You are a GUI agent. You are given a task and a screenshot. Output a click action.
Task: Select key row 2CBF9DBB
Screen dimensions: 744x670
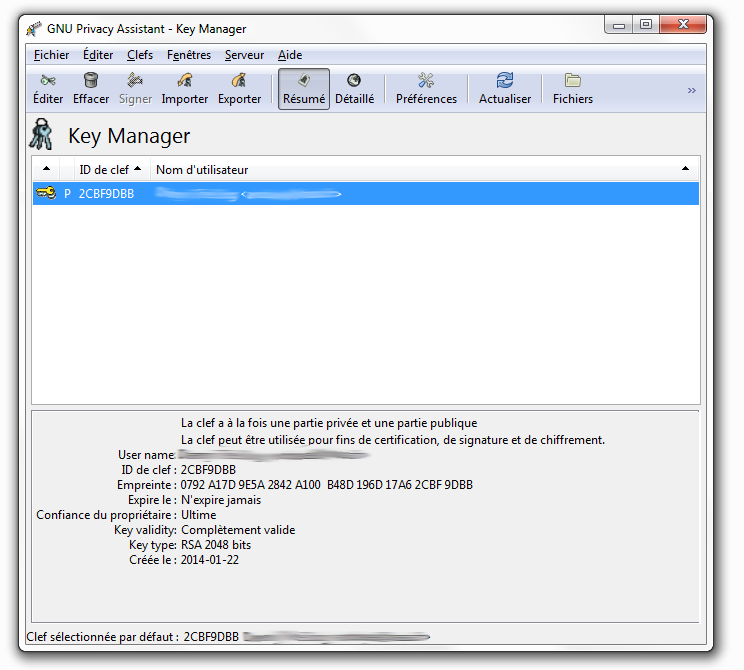[x=366, y=194]
